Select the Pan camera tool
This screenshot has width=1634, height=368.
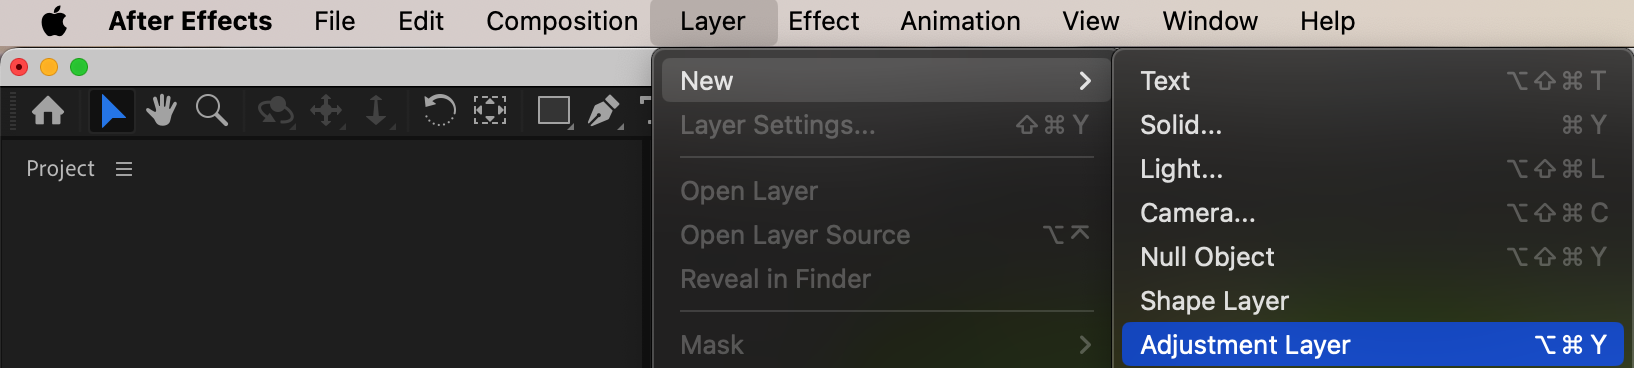coord(326,111)
